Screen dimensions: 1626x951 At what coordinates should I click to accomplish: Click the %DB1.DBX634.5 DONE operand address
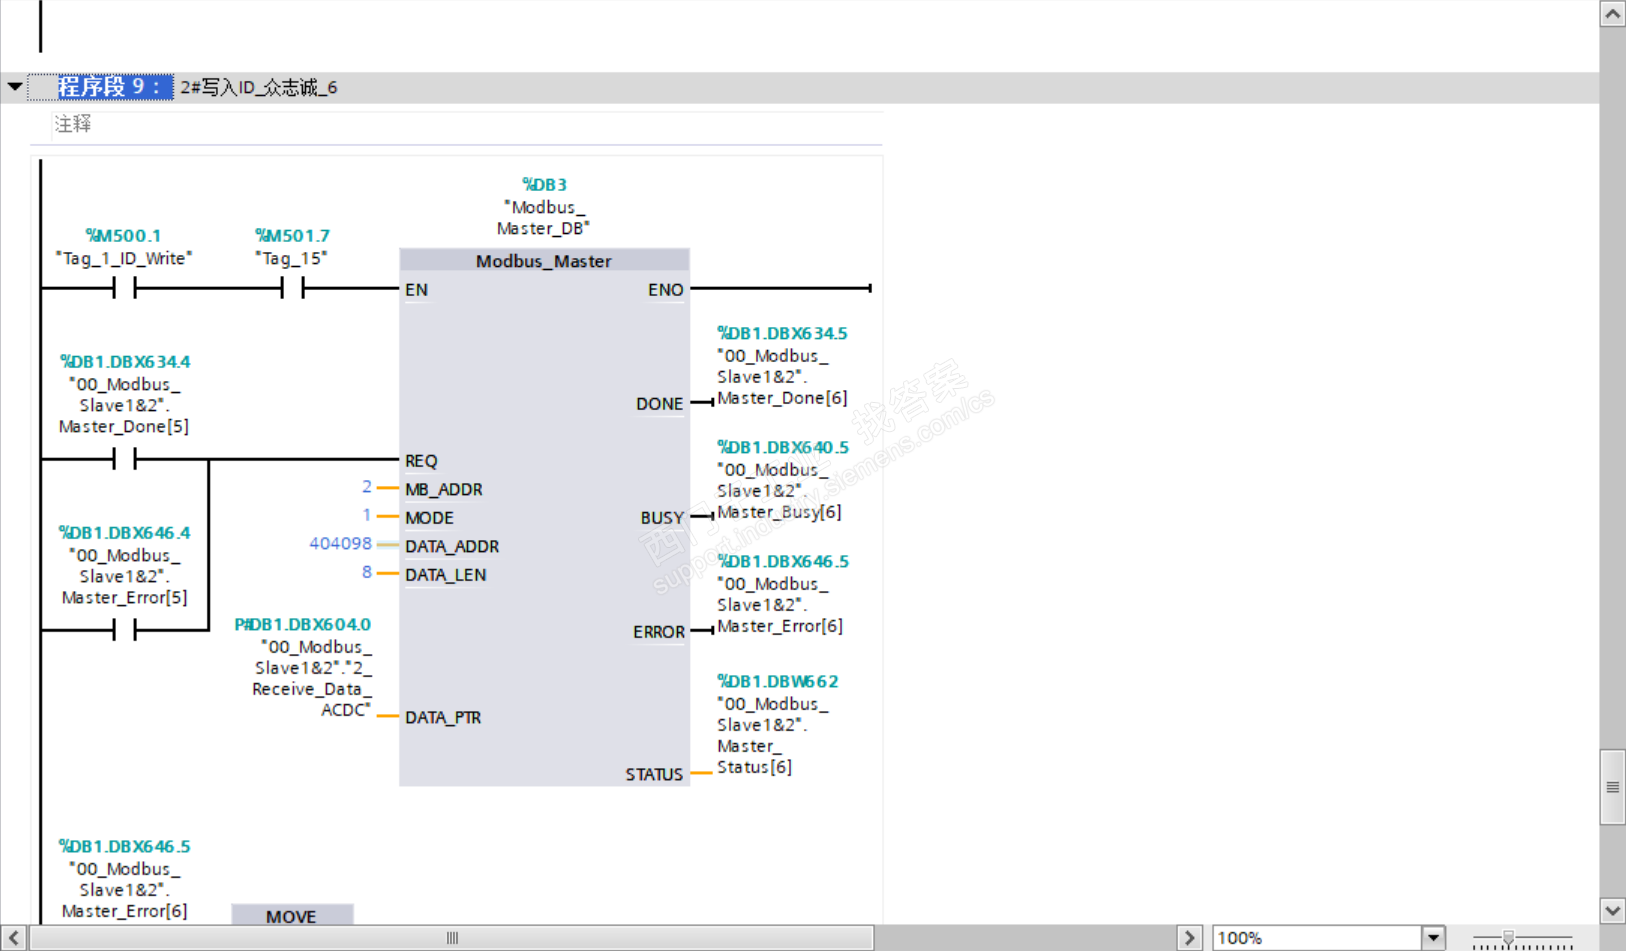click(782, 334)
